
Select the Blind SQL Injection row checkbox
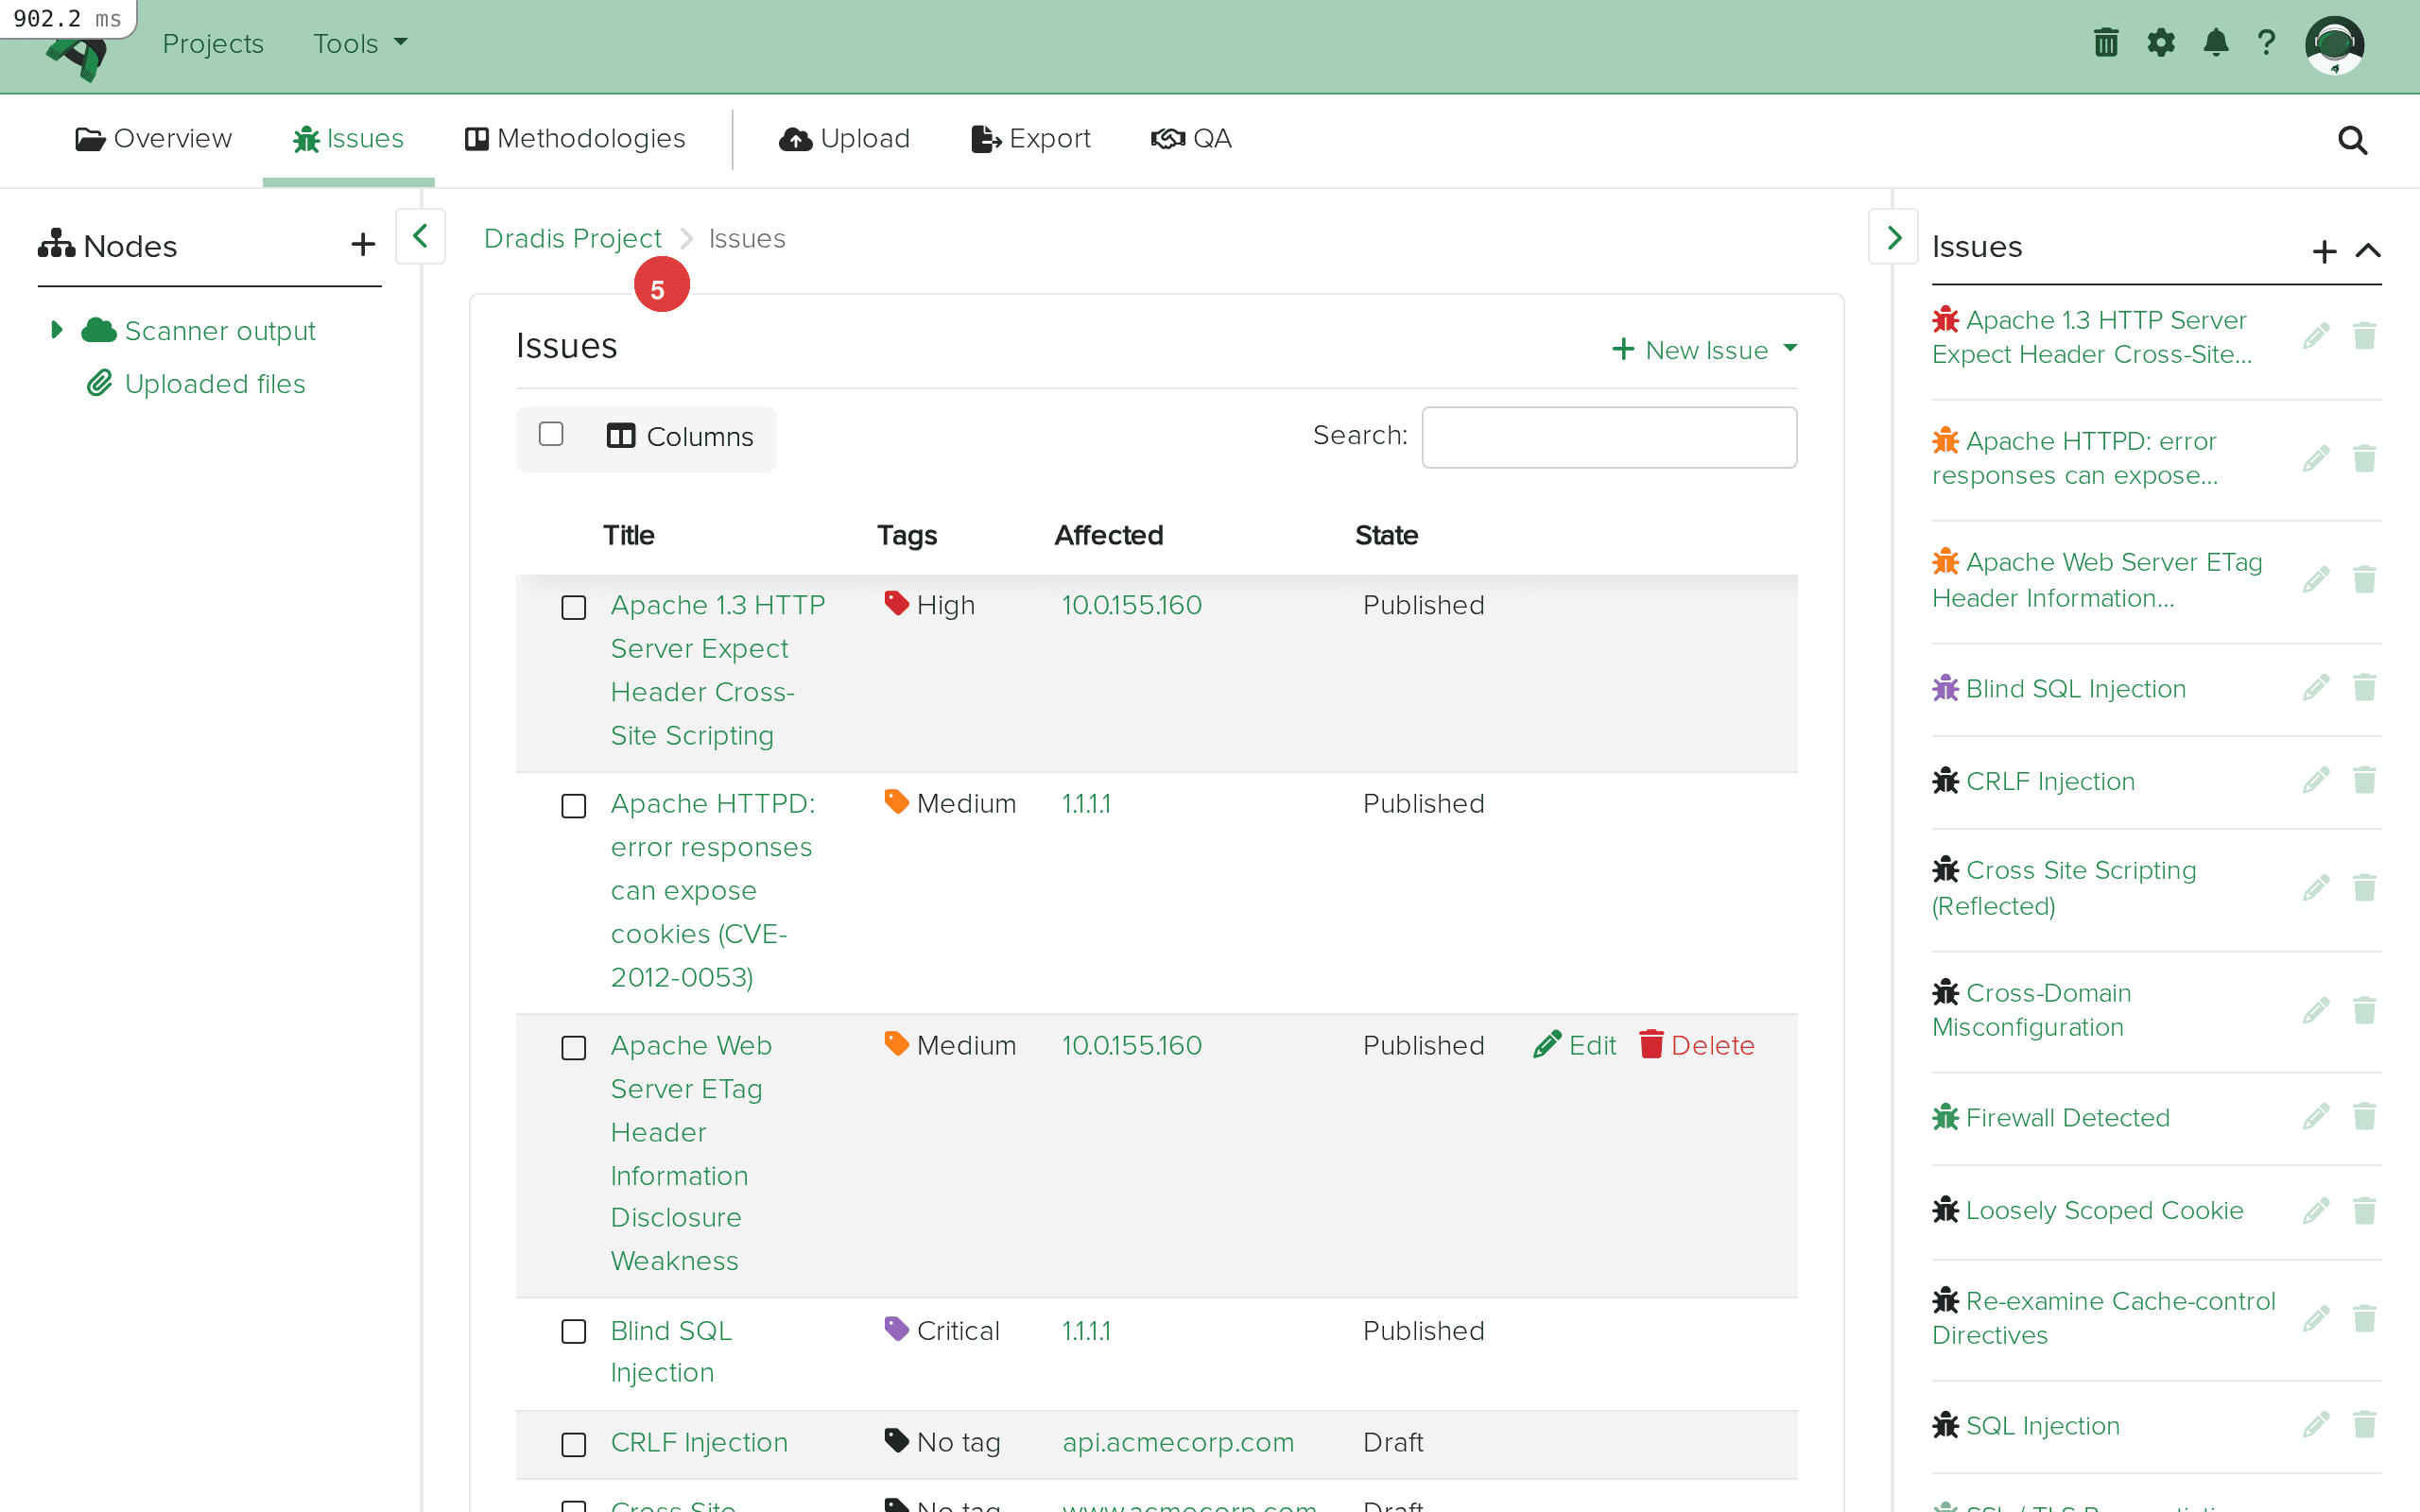pos(574,1330)
